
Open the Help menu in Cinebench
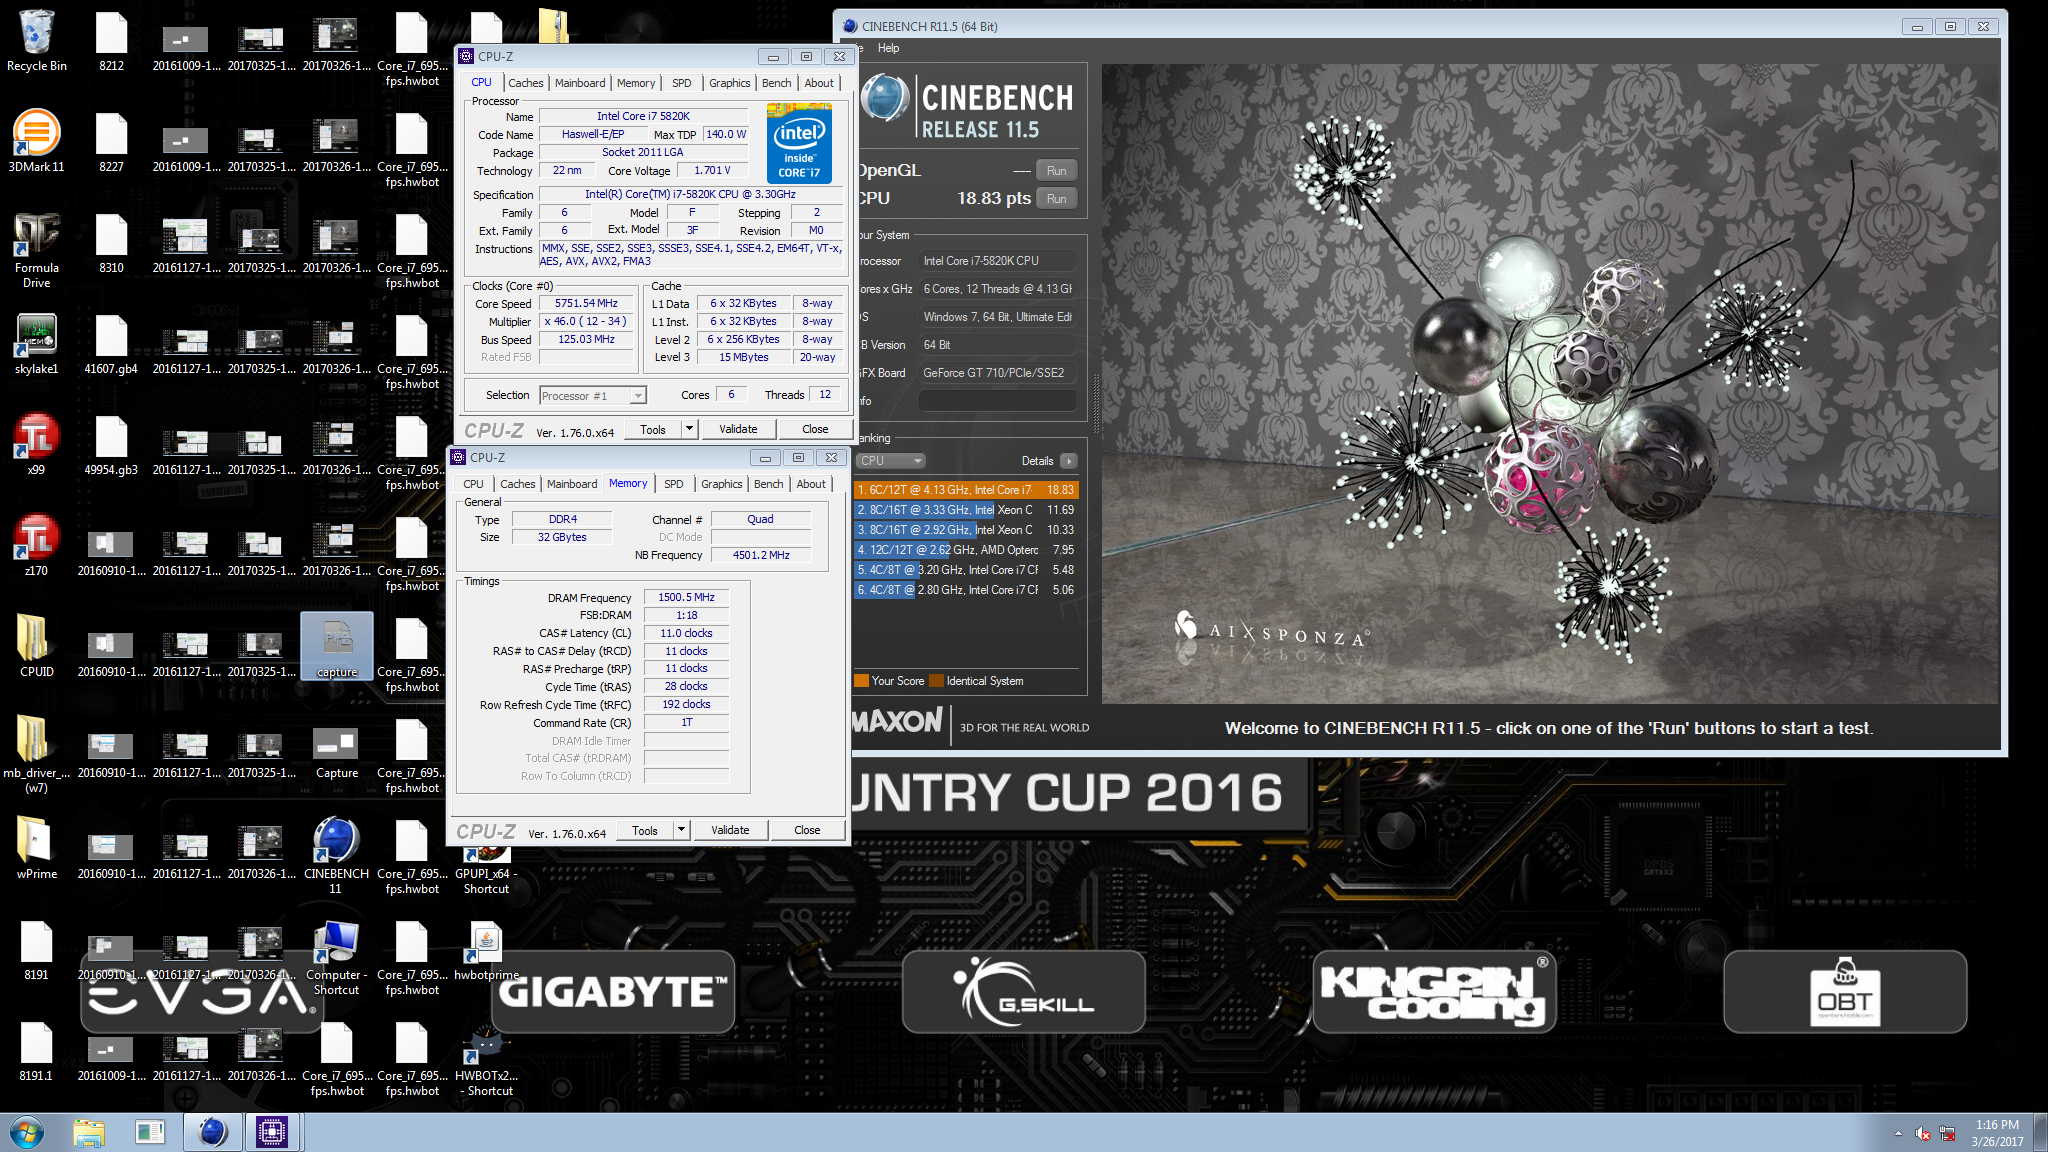click(888, 48)
